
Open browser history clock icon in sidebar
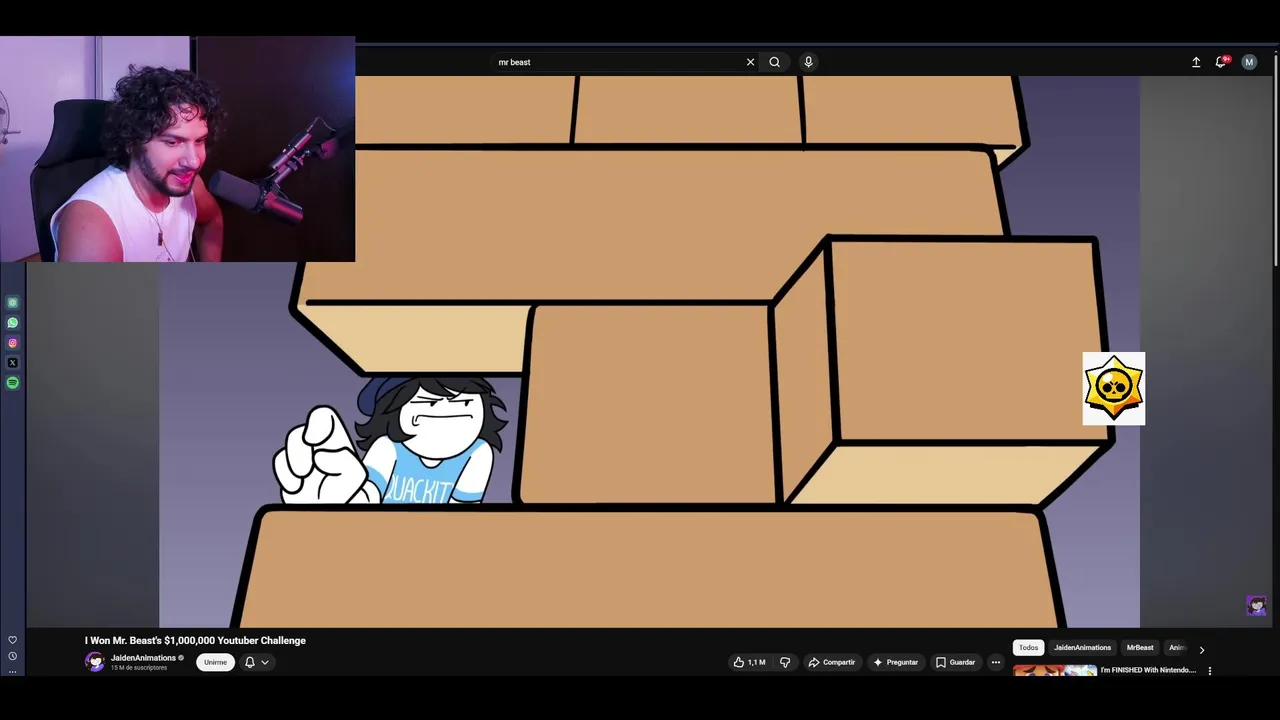click(x=13, y=656)
